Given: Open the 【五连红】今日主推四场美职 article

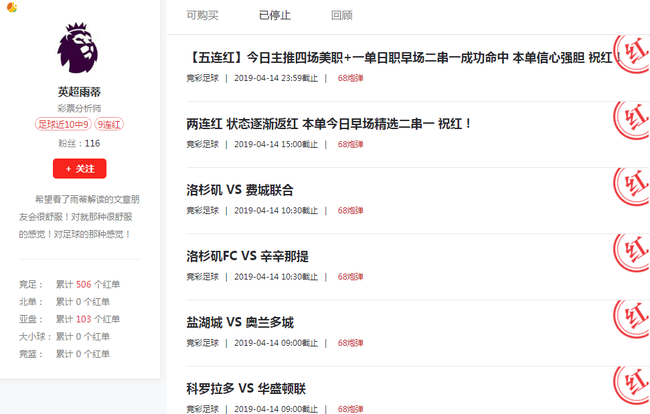Looking at the screenshot, I should pyautogui.click(x=404, y=58).
